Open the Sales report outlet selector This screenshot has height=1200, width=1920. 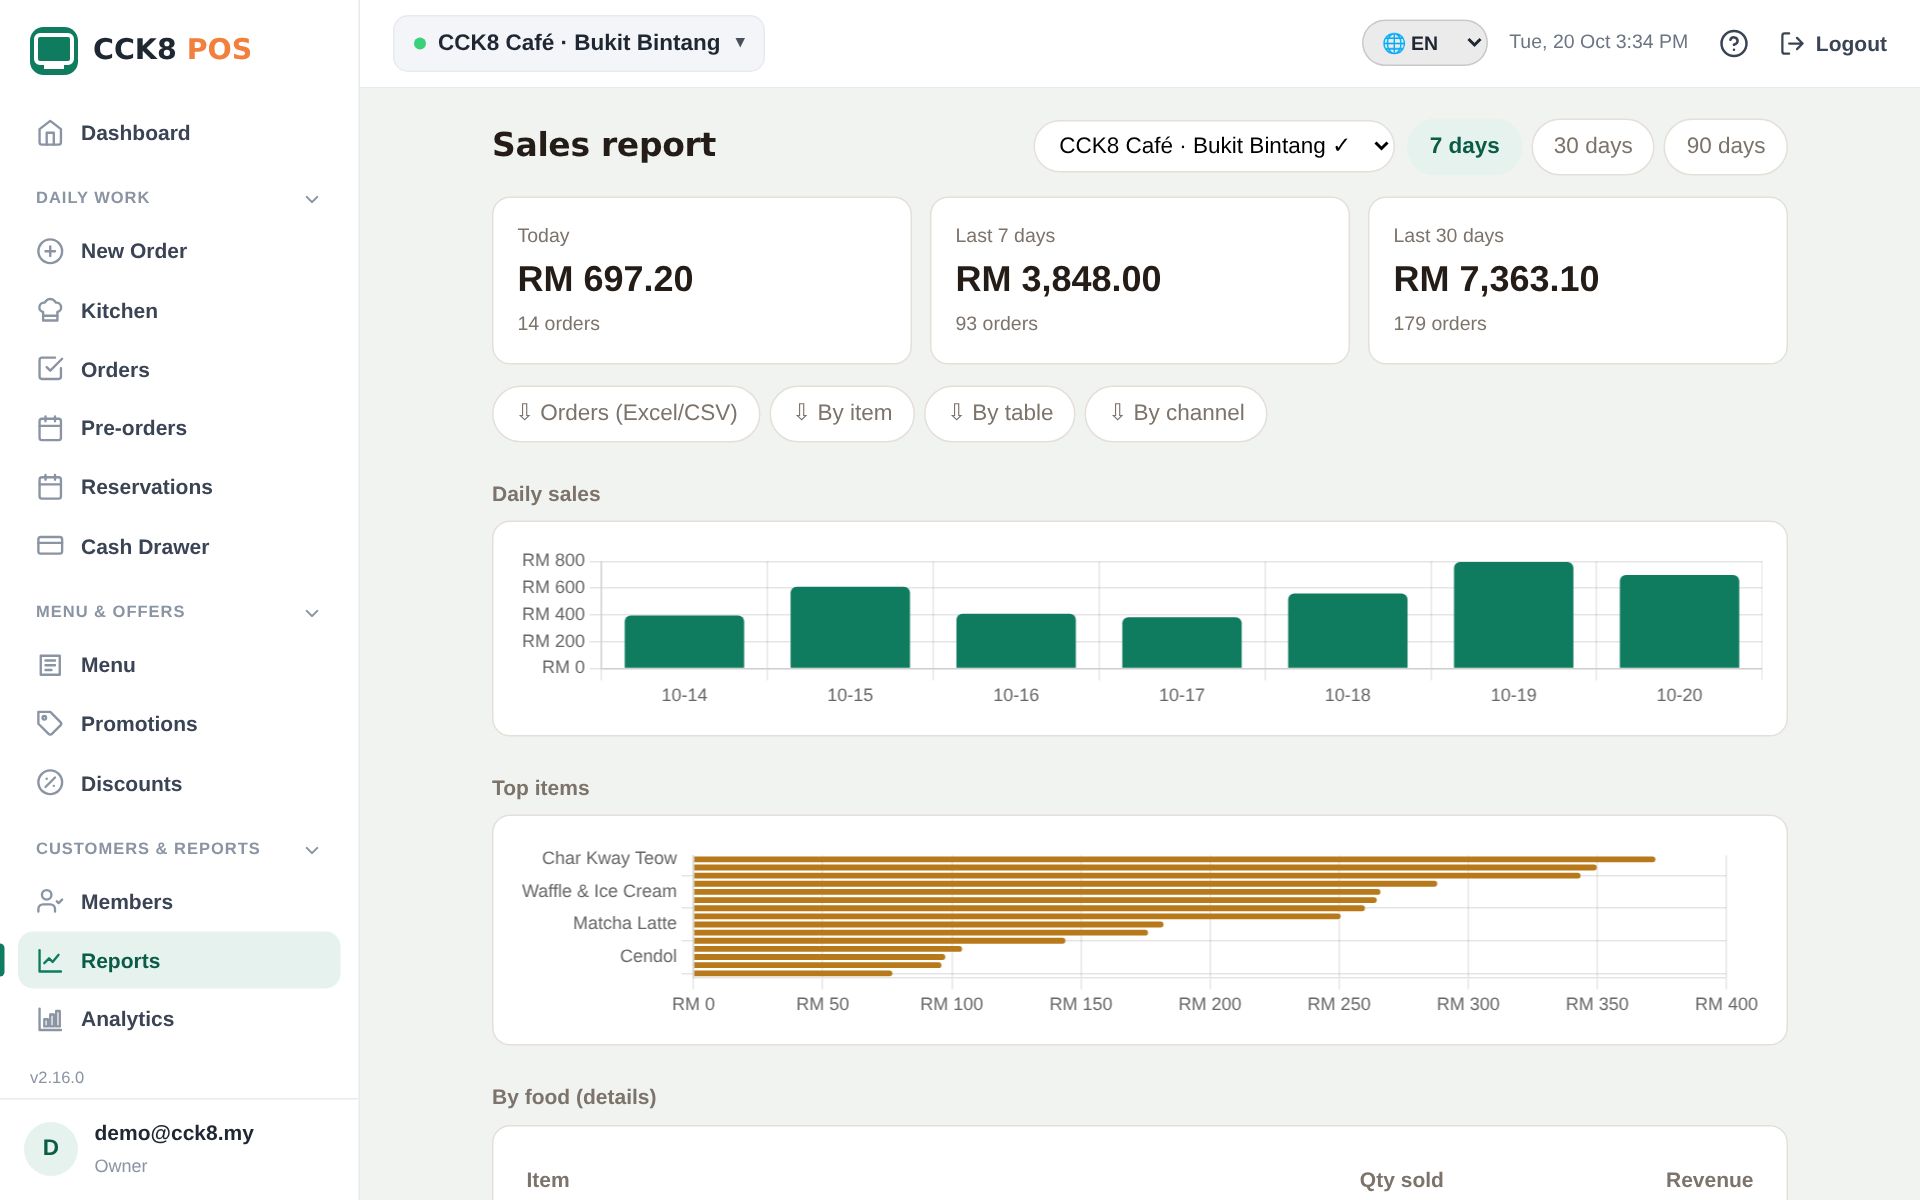point(1214,146)
